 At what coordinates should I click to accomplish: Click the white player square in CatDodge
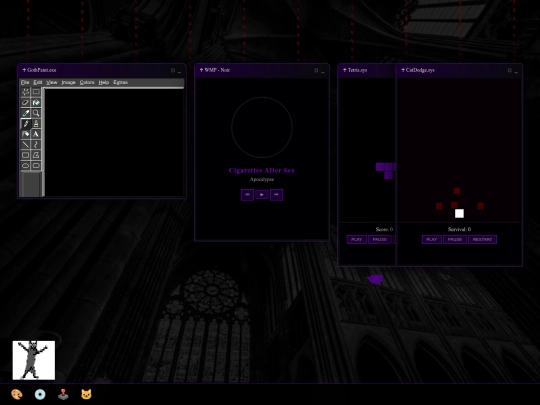(x=459, y=214)
